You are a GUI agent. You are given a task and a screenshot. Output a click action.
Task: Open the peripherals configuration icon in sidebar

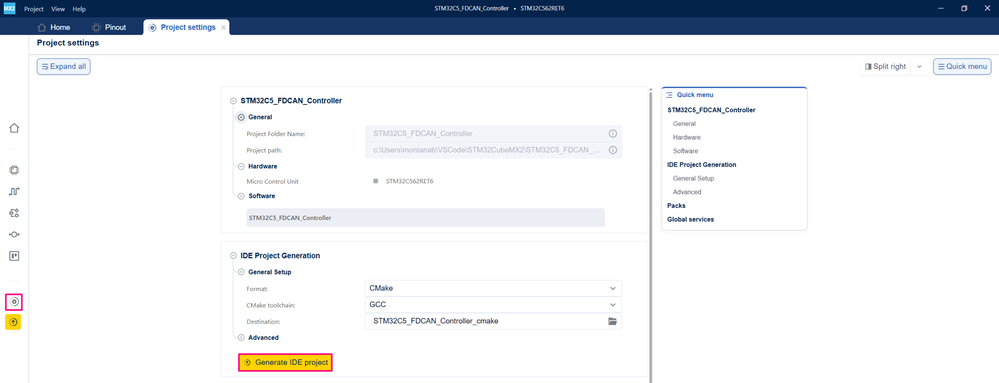pyautogui.click(x=14, y=213)
